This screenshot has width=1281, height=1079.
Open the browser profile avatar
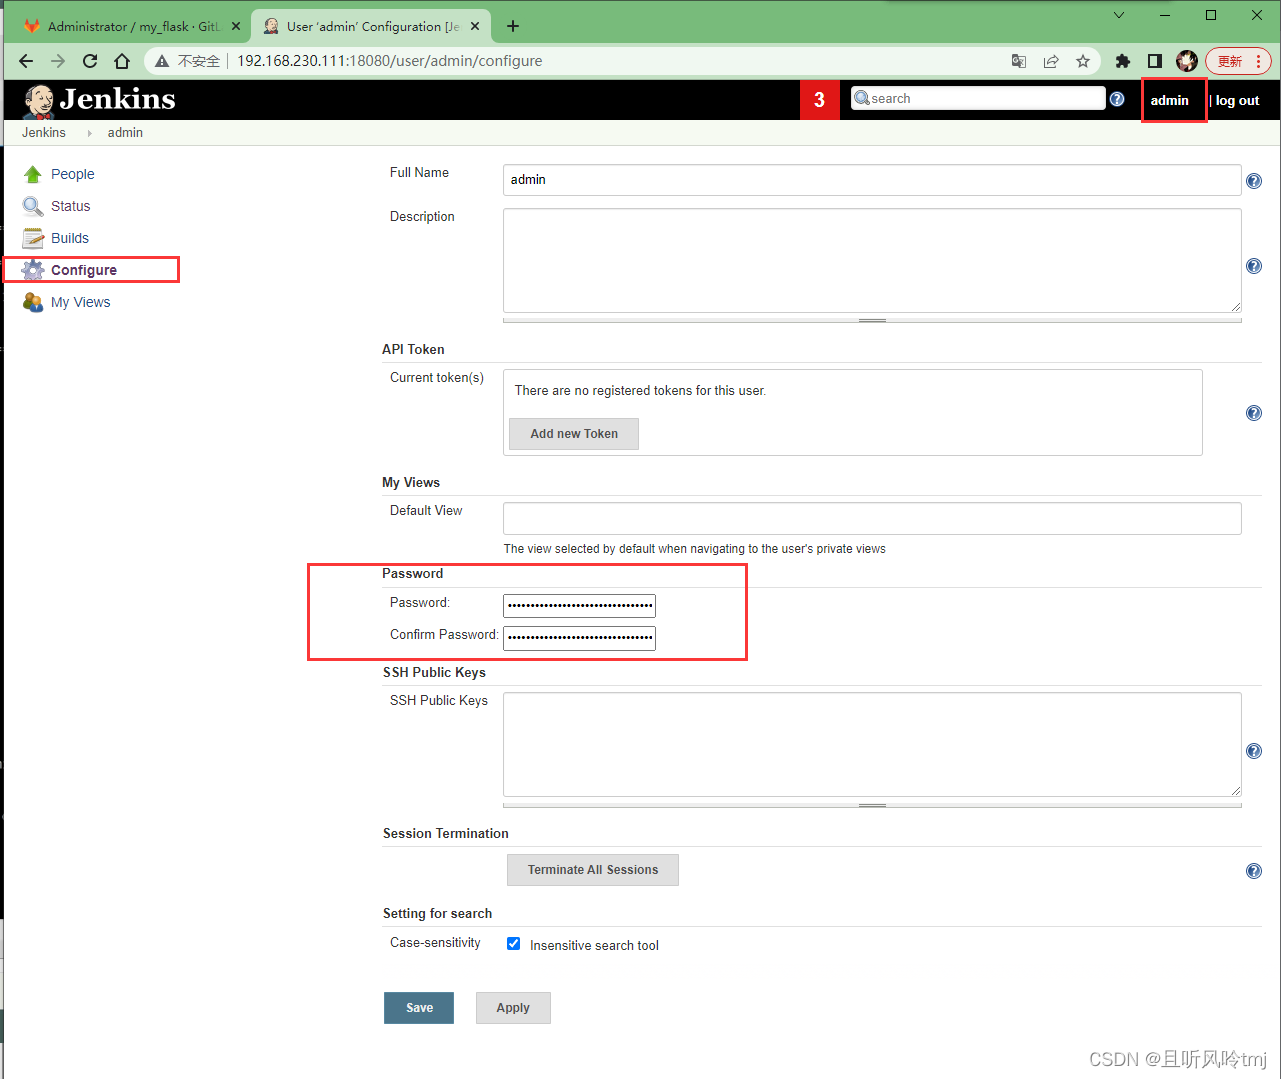click(x=1187, y=61)
